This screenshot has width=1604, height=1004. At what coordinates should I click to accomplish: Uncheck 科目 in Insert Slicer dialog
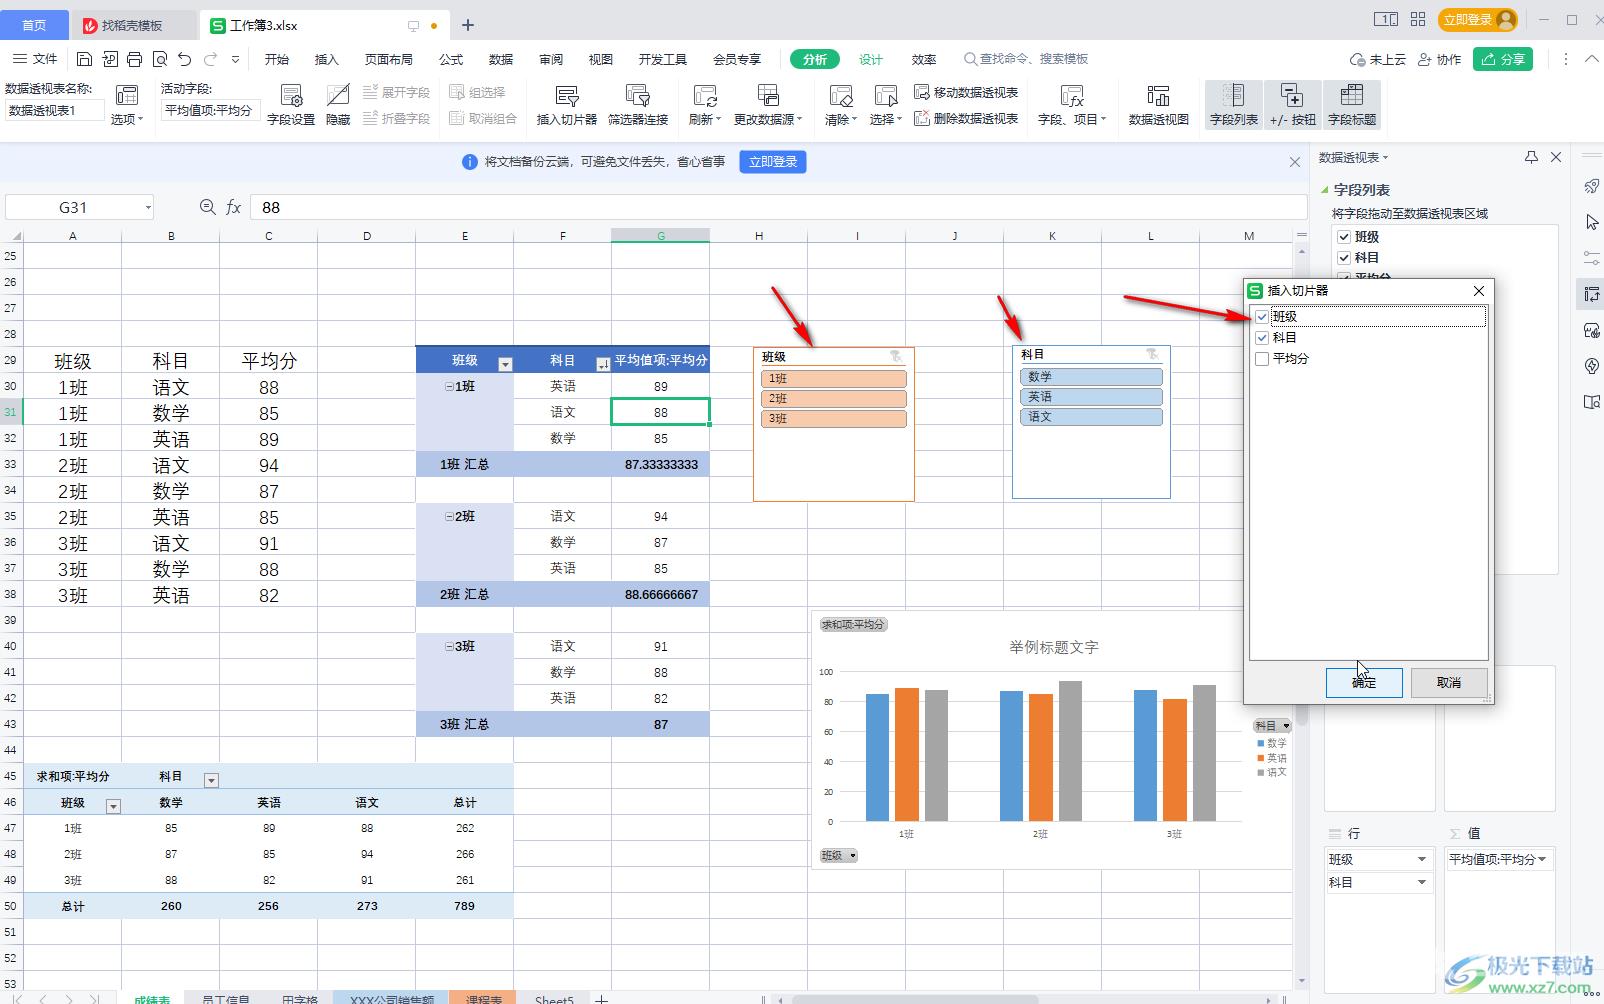1262,338
